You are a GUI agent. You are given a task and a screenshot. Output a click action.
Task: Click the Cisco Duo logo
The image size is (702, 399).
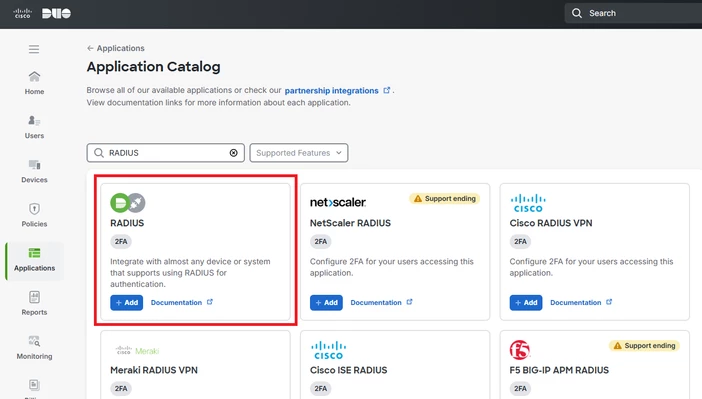coord(42,13)
